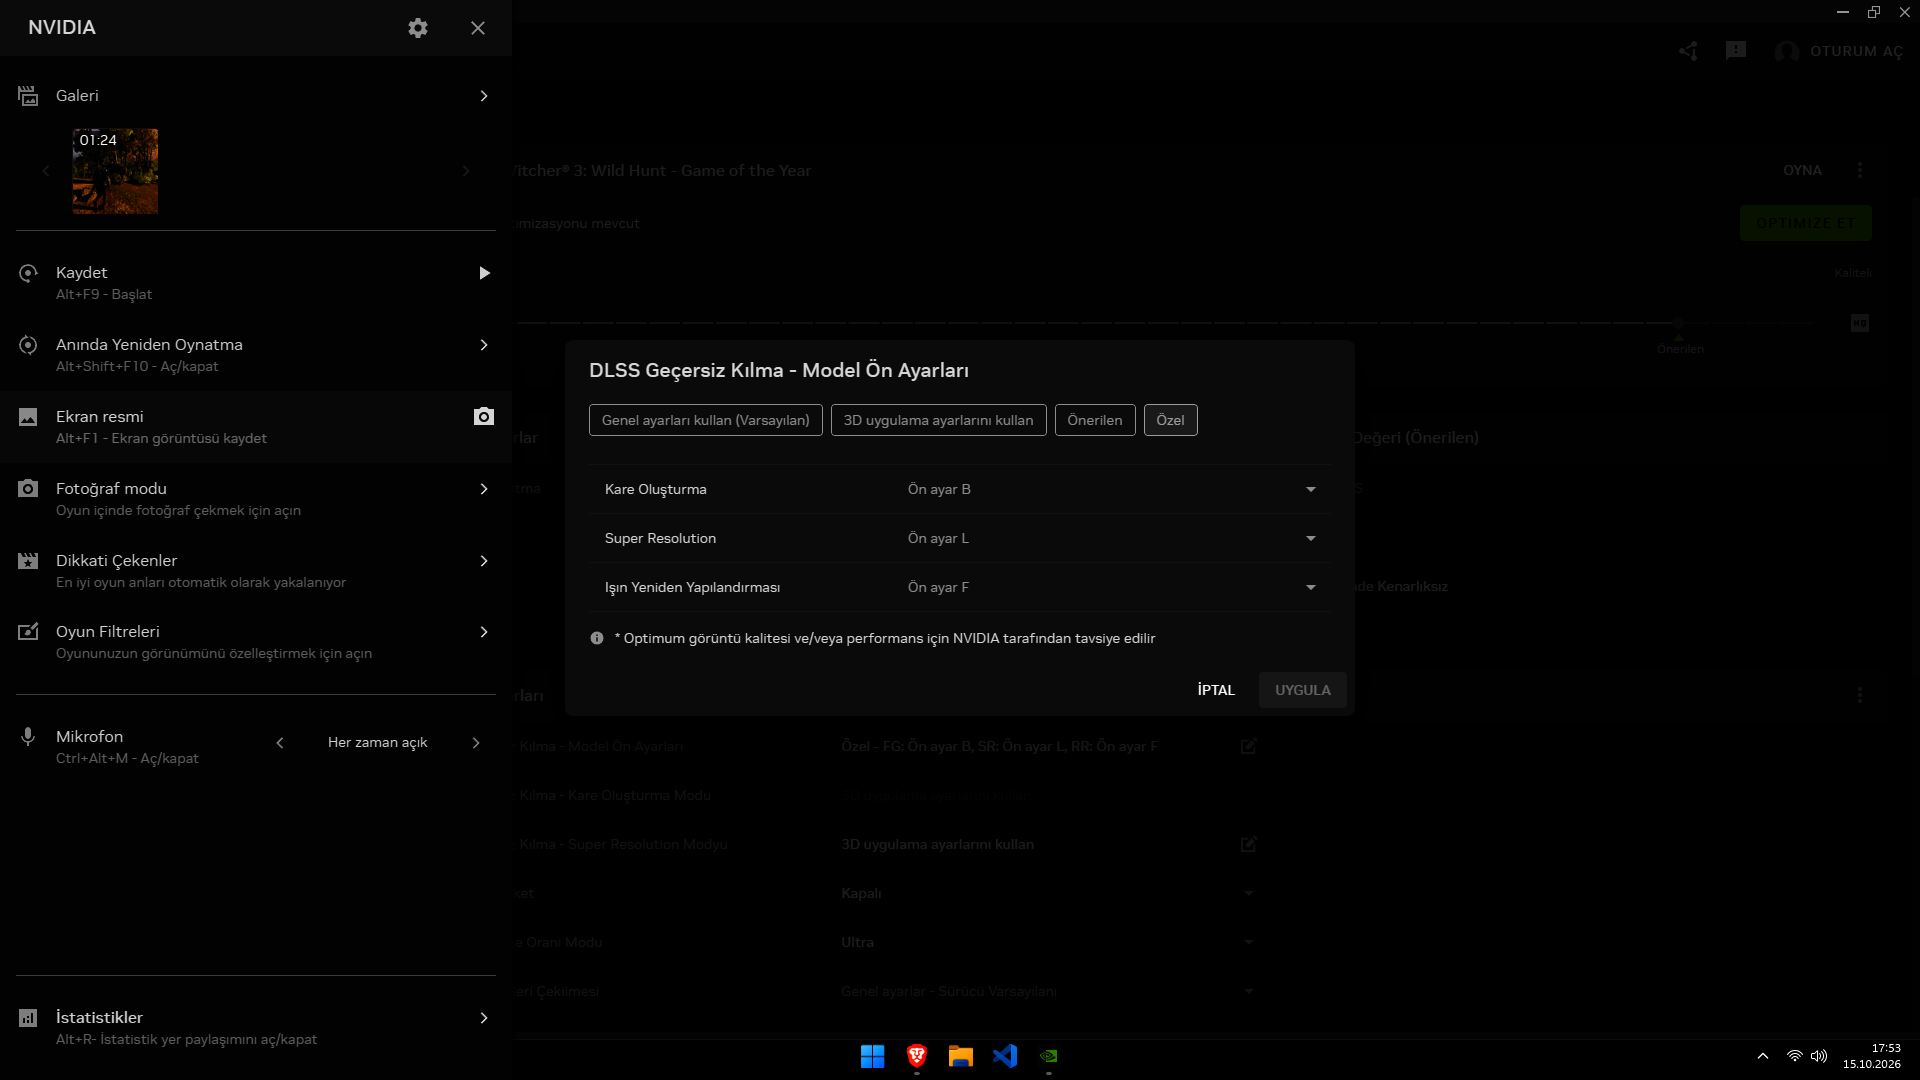This screenshot has width=1920, height=1080.
Task: Open Visual Studio Code from taskbar
Action: [1005, 1056]
